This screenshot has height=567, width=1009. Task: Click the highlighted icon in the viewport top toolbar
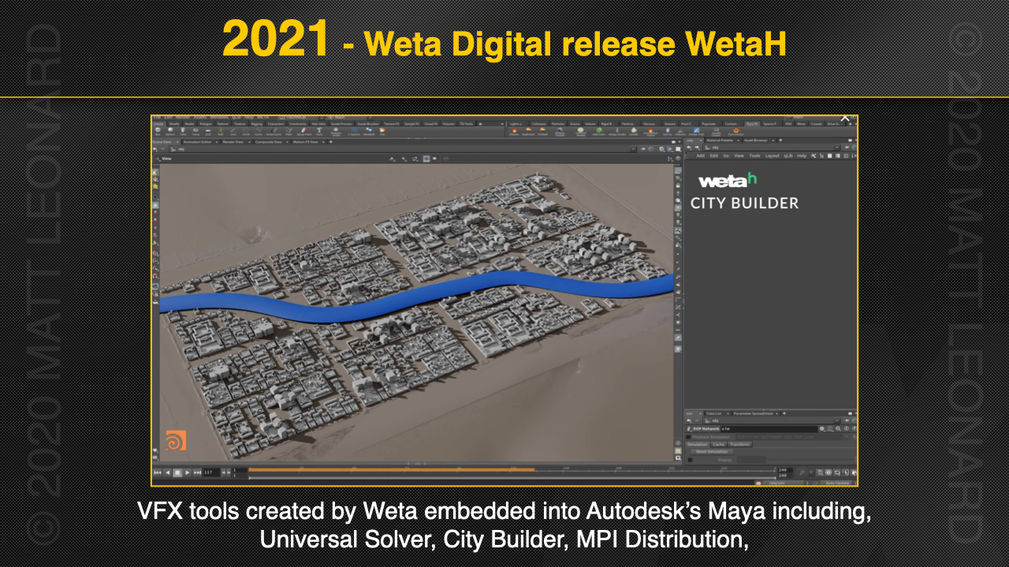pyautogui.click(x=426, y=158)
